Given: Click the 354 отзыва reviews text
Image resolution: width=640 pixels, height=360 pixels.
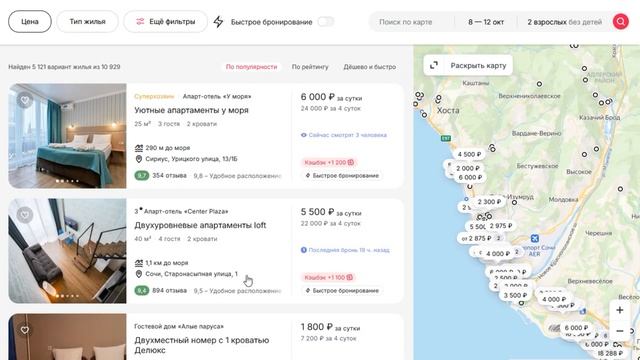Looking at the screenshot, I should click(169, 176).
